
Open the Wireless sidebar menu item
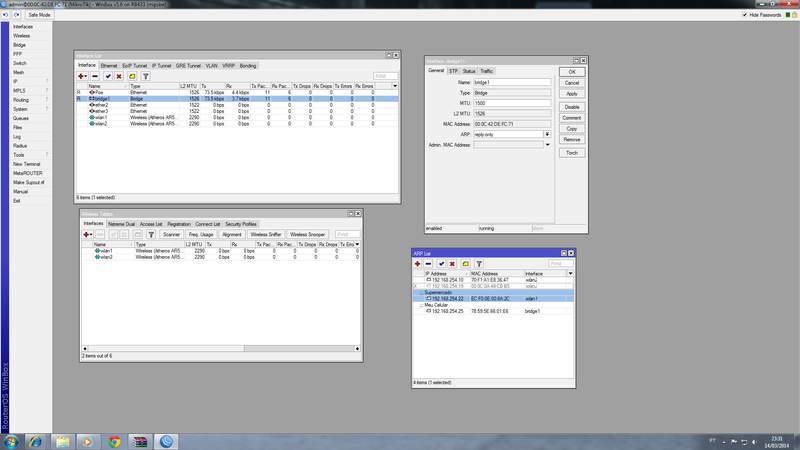tap(21, 36)
